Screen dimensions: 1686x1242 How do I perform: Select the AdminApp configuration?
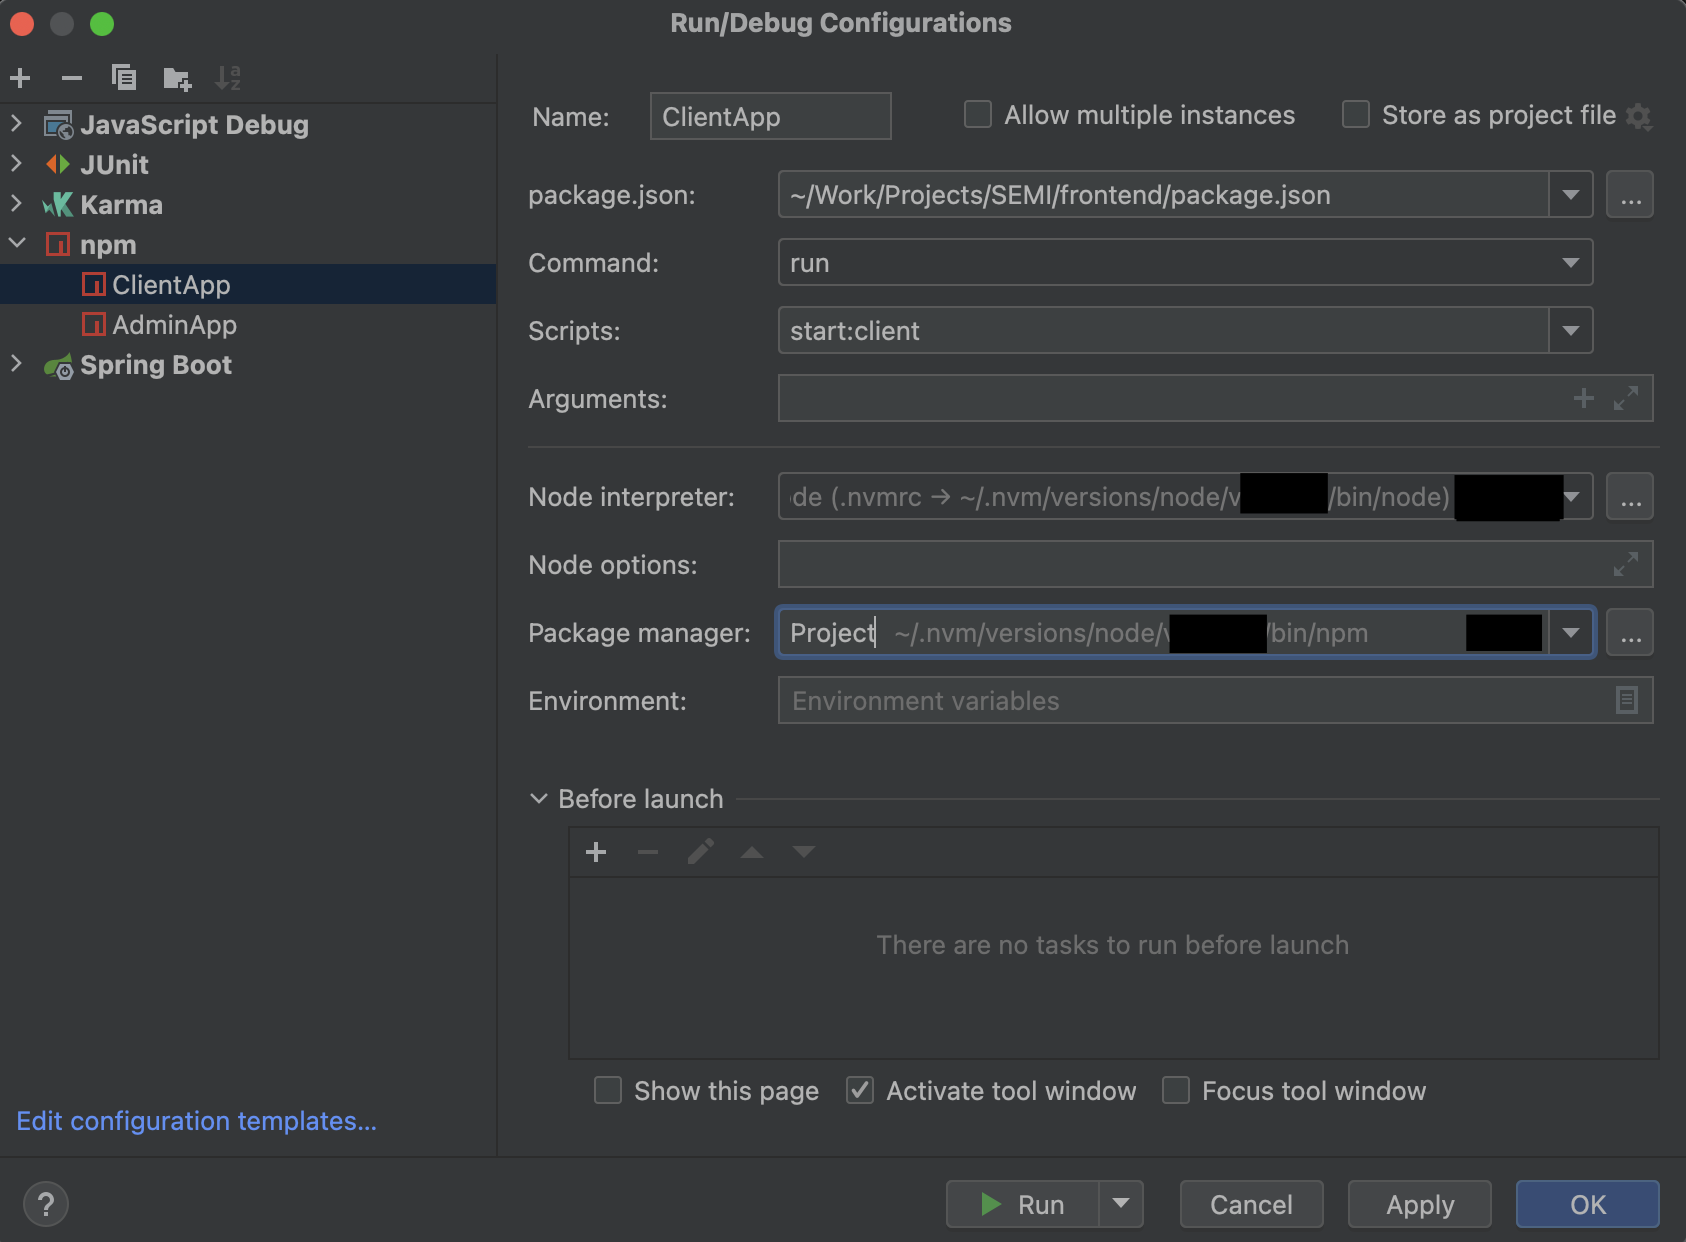click(174, 325)
